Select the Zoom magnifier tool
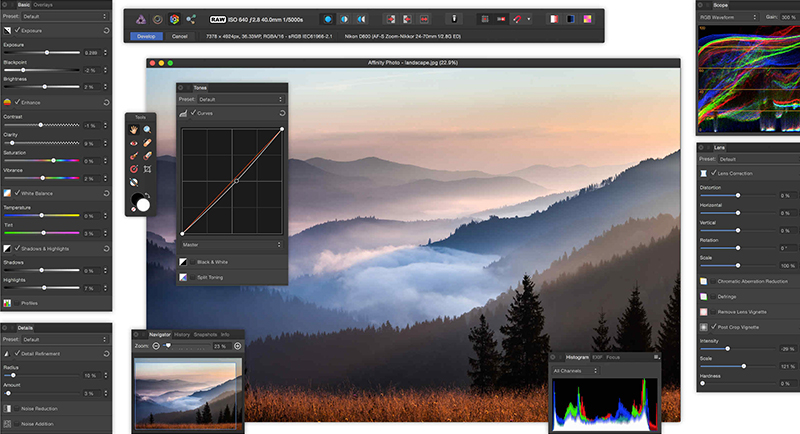The width and height of the screenshot is (800, 434). coord(147,130)
